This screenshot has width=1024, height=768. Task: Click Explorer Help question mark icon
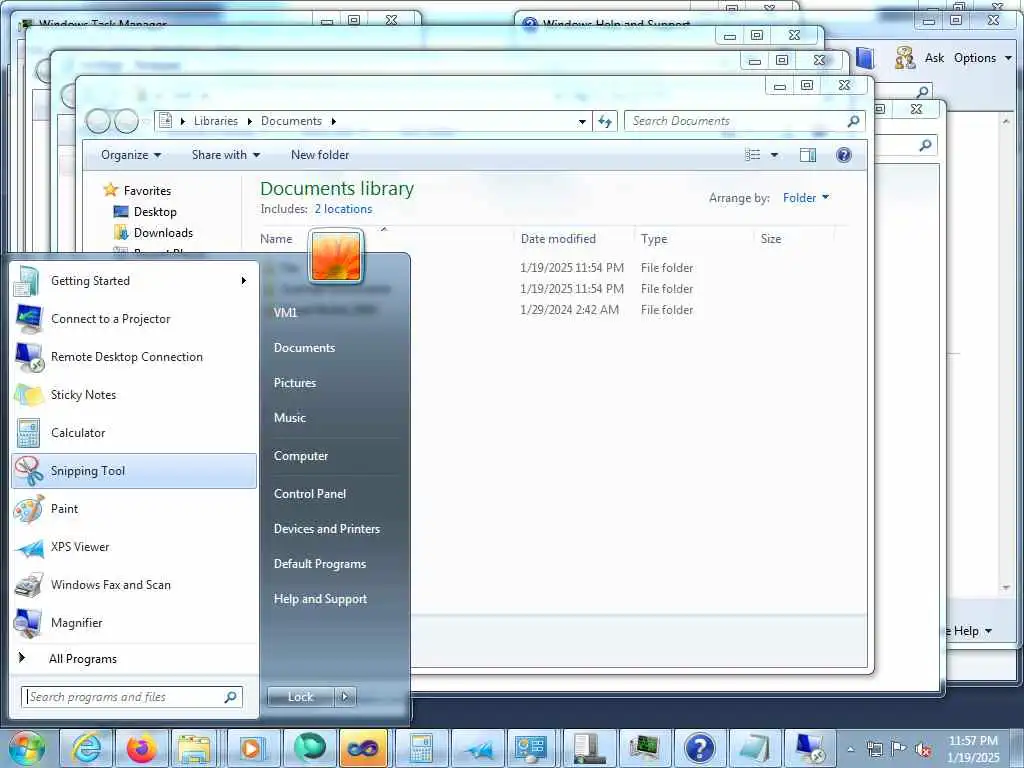pyautogui.click(x=844, y=155)
